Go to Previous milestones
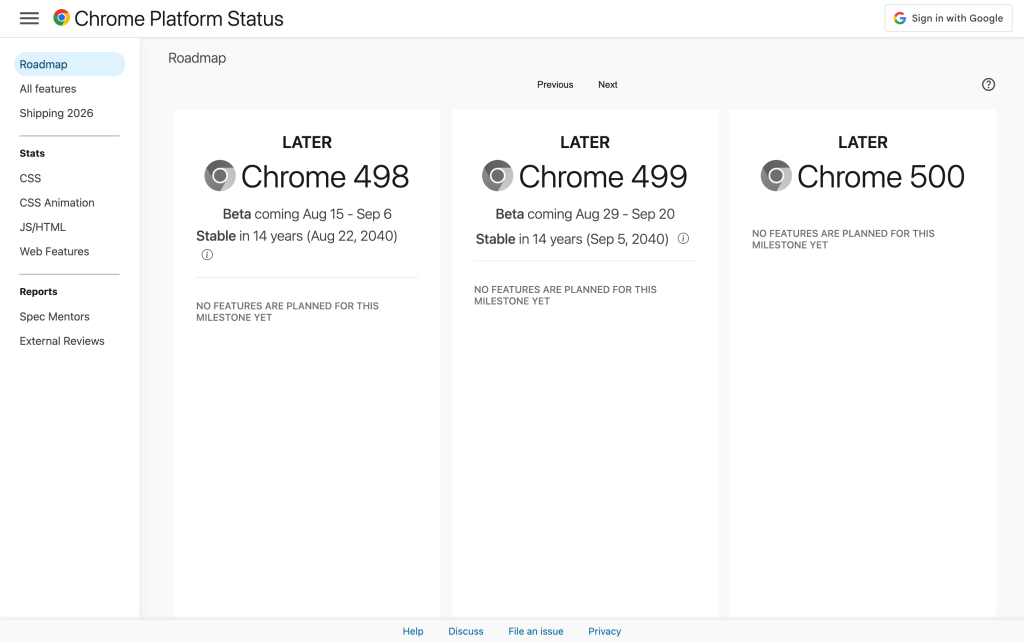This screenshot has width=1024, height=642. pos(555,84)
